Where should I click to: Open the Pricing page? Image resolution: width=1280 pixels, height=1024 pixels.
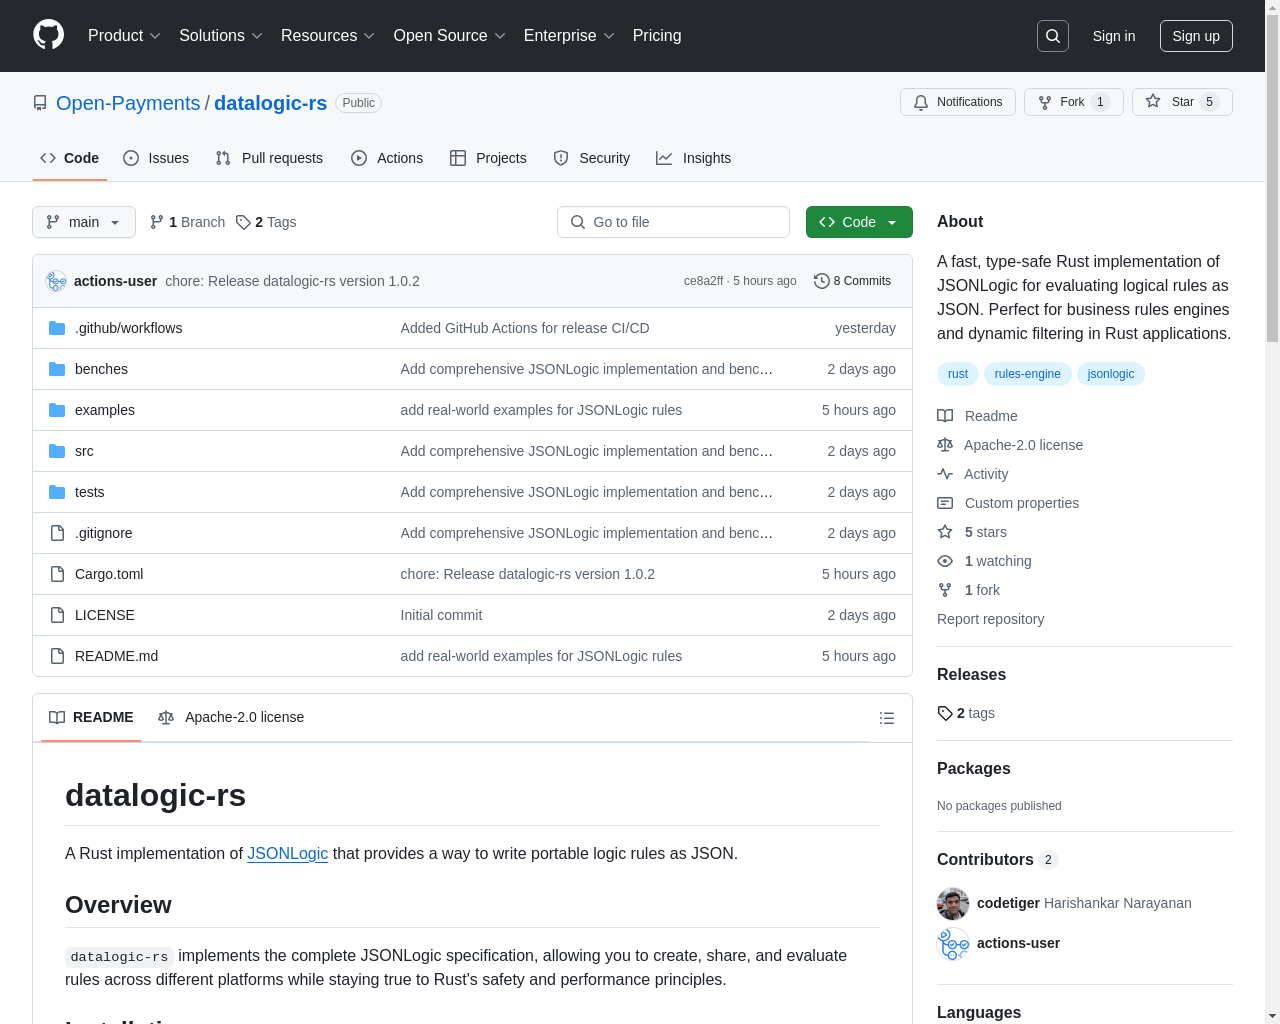pyautogui.click(x=657, y=36)
